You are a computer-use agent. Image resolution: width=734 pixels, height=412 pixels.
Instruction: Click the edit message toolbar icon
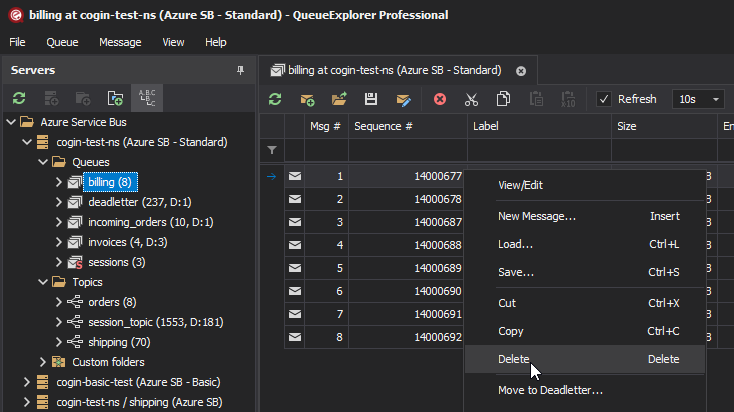pos(403,99)
